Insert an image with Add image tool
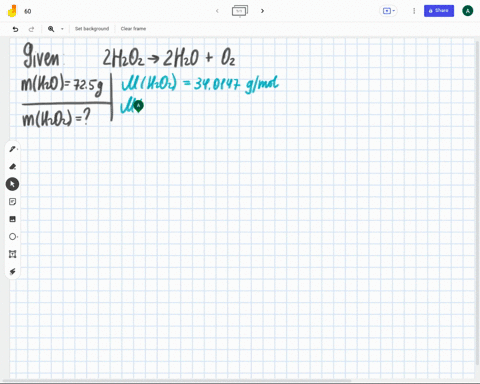 (13, 219)
